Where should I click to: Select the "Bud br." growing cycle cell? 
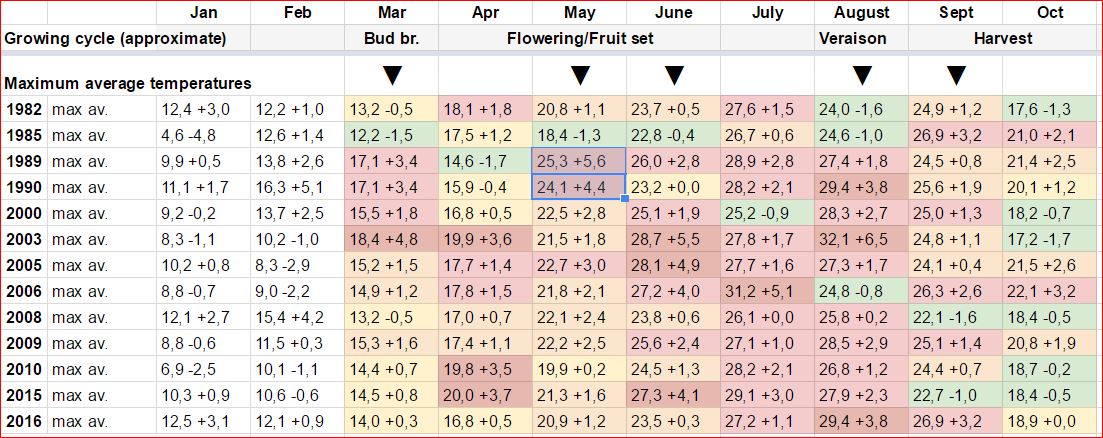click(391, 38)
